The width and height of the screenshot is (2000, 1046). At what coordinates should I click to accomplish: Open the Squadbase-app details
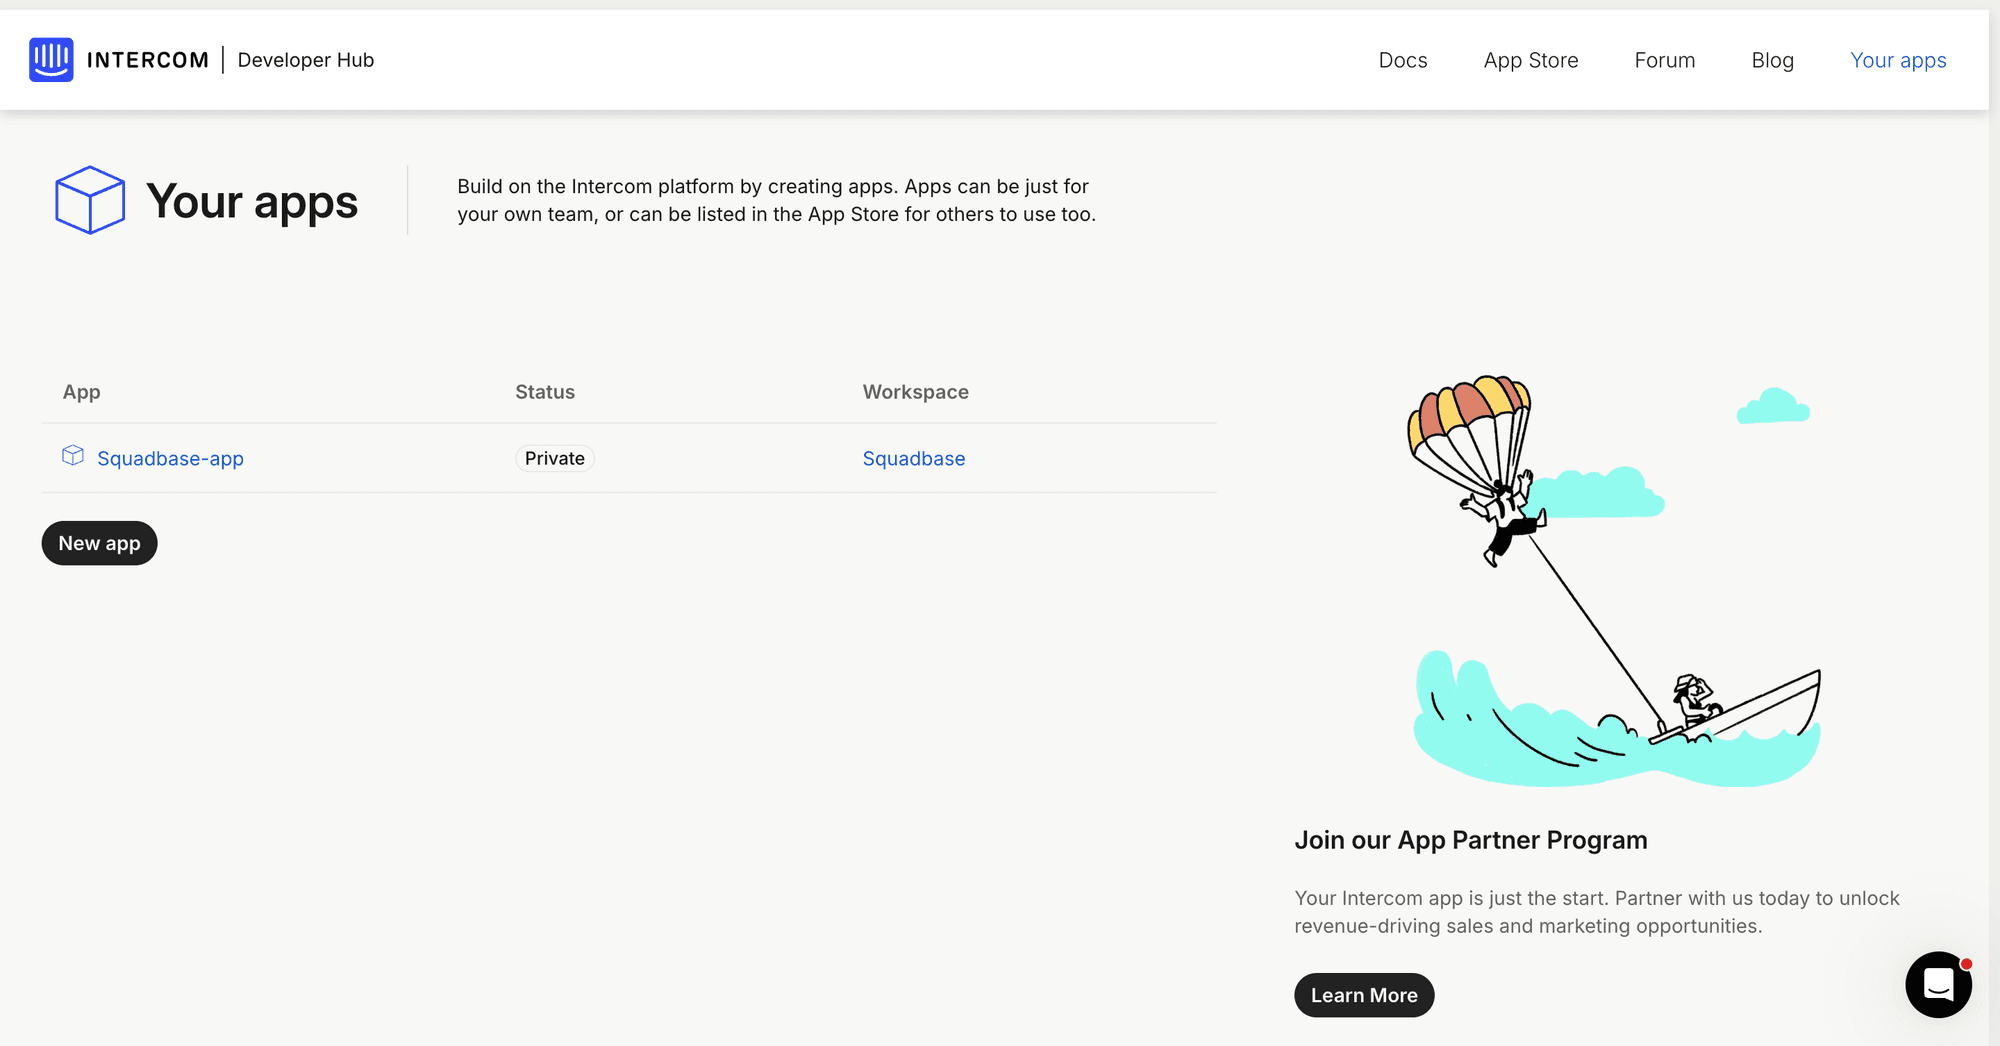pos(170,458)
